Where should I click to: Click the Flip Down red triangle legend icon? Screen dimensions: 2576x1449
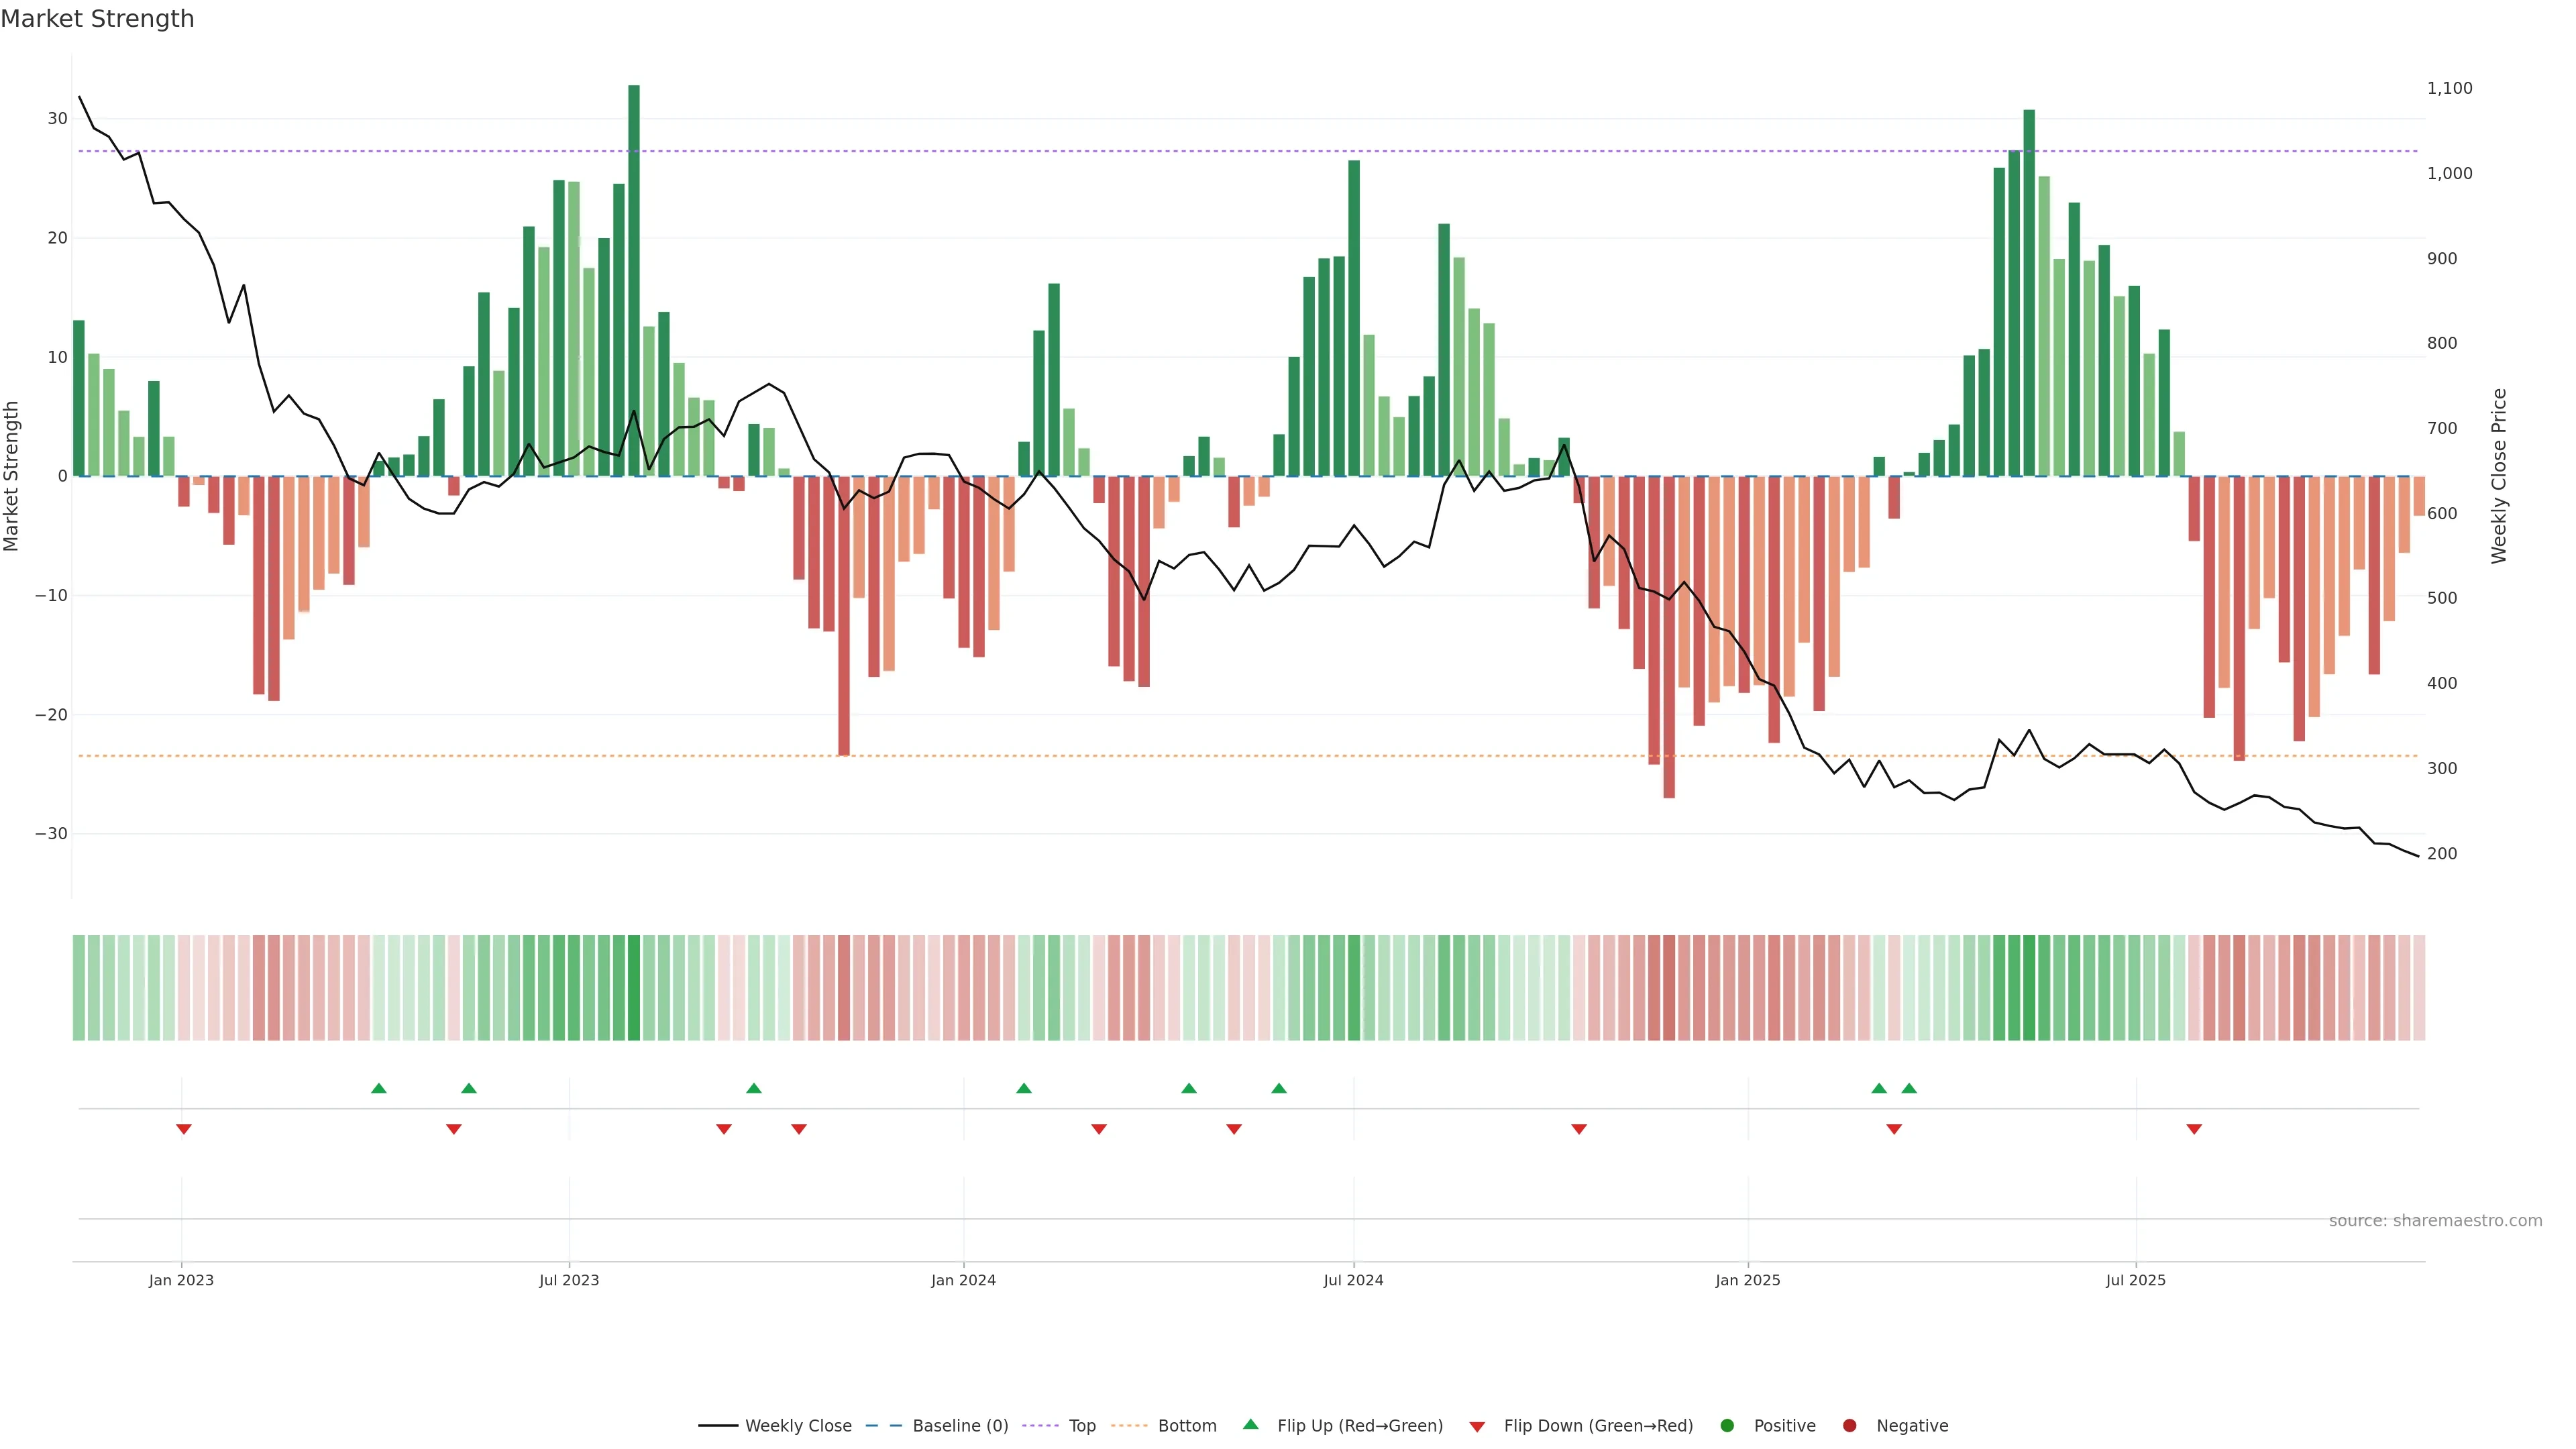(x=1477, y=1427)
